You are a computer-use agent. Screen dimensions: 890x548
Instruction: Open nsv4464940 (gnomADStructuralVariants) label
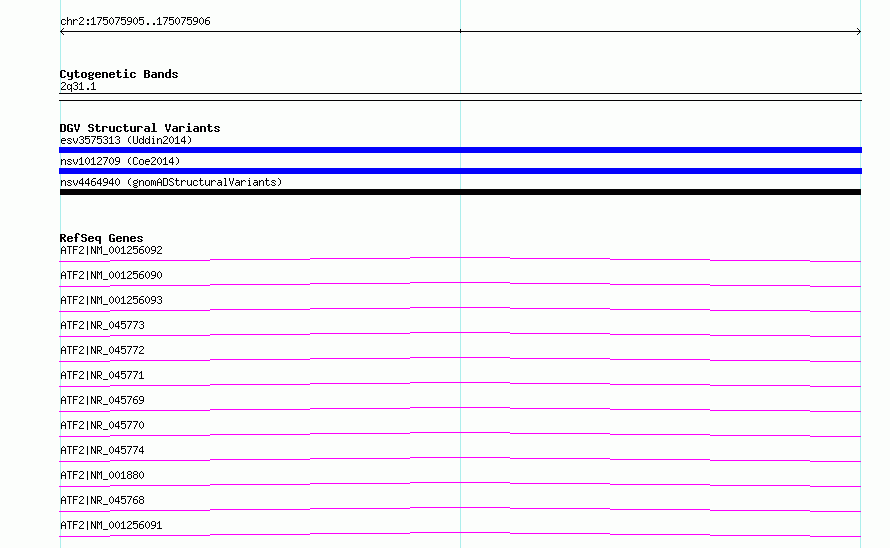171,182
